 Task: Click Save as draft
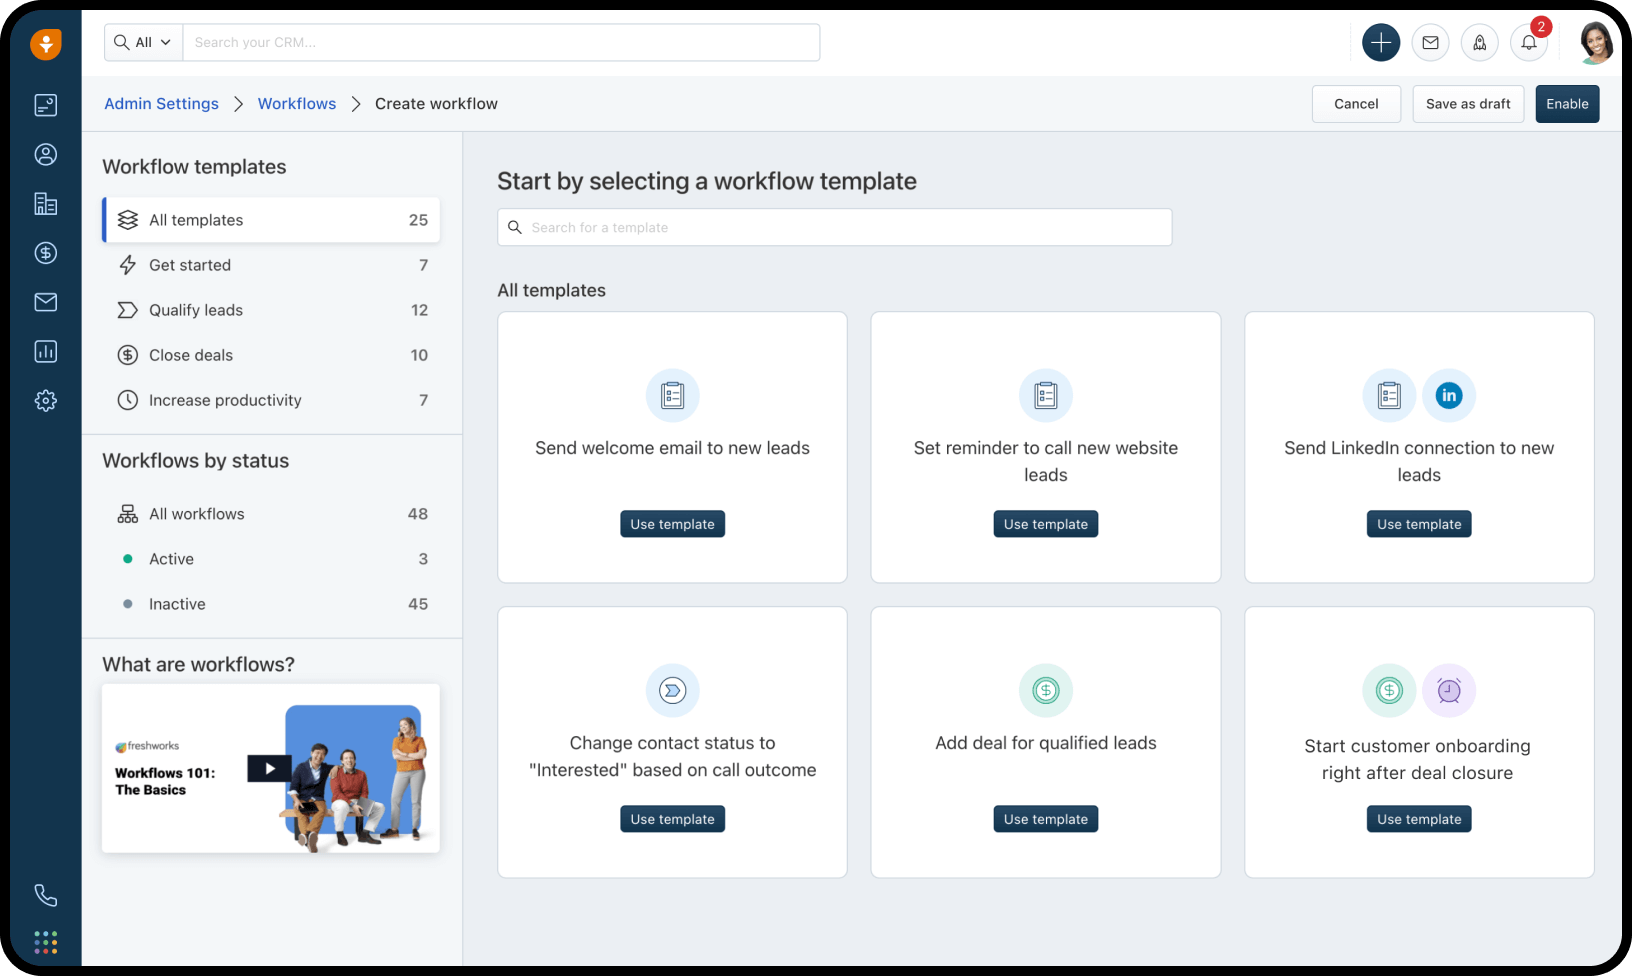tap(1467, 104)
